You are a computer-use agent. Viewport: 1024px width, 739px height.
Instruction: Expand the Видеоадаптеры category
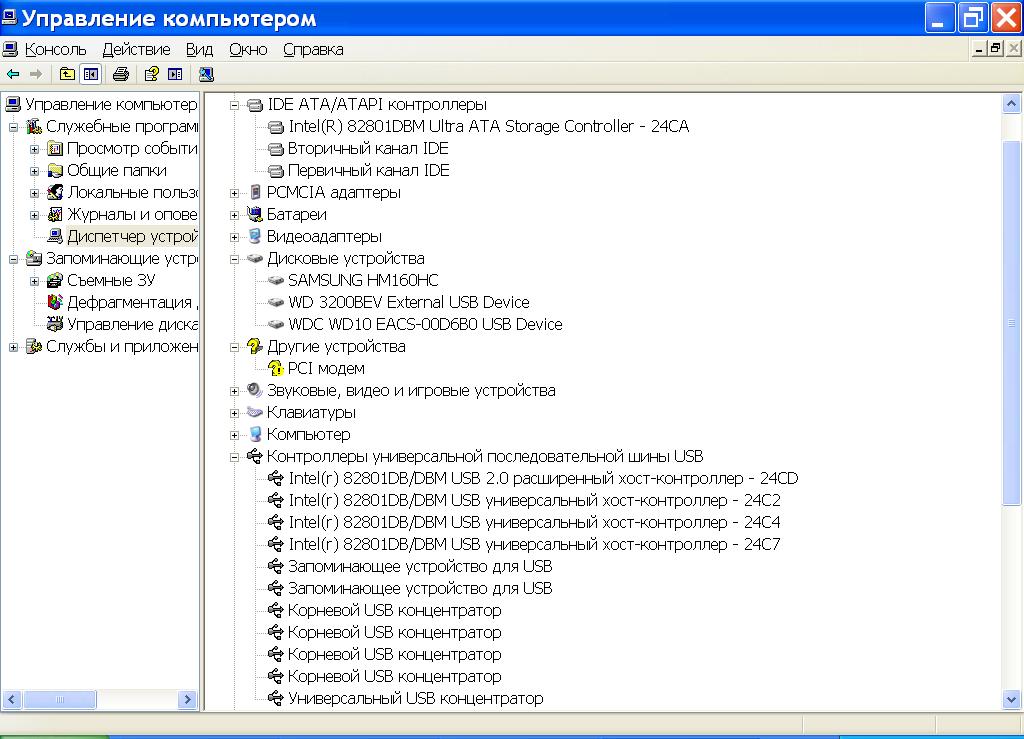235,237
